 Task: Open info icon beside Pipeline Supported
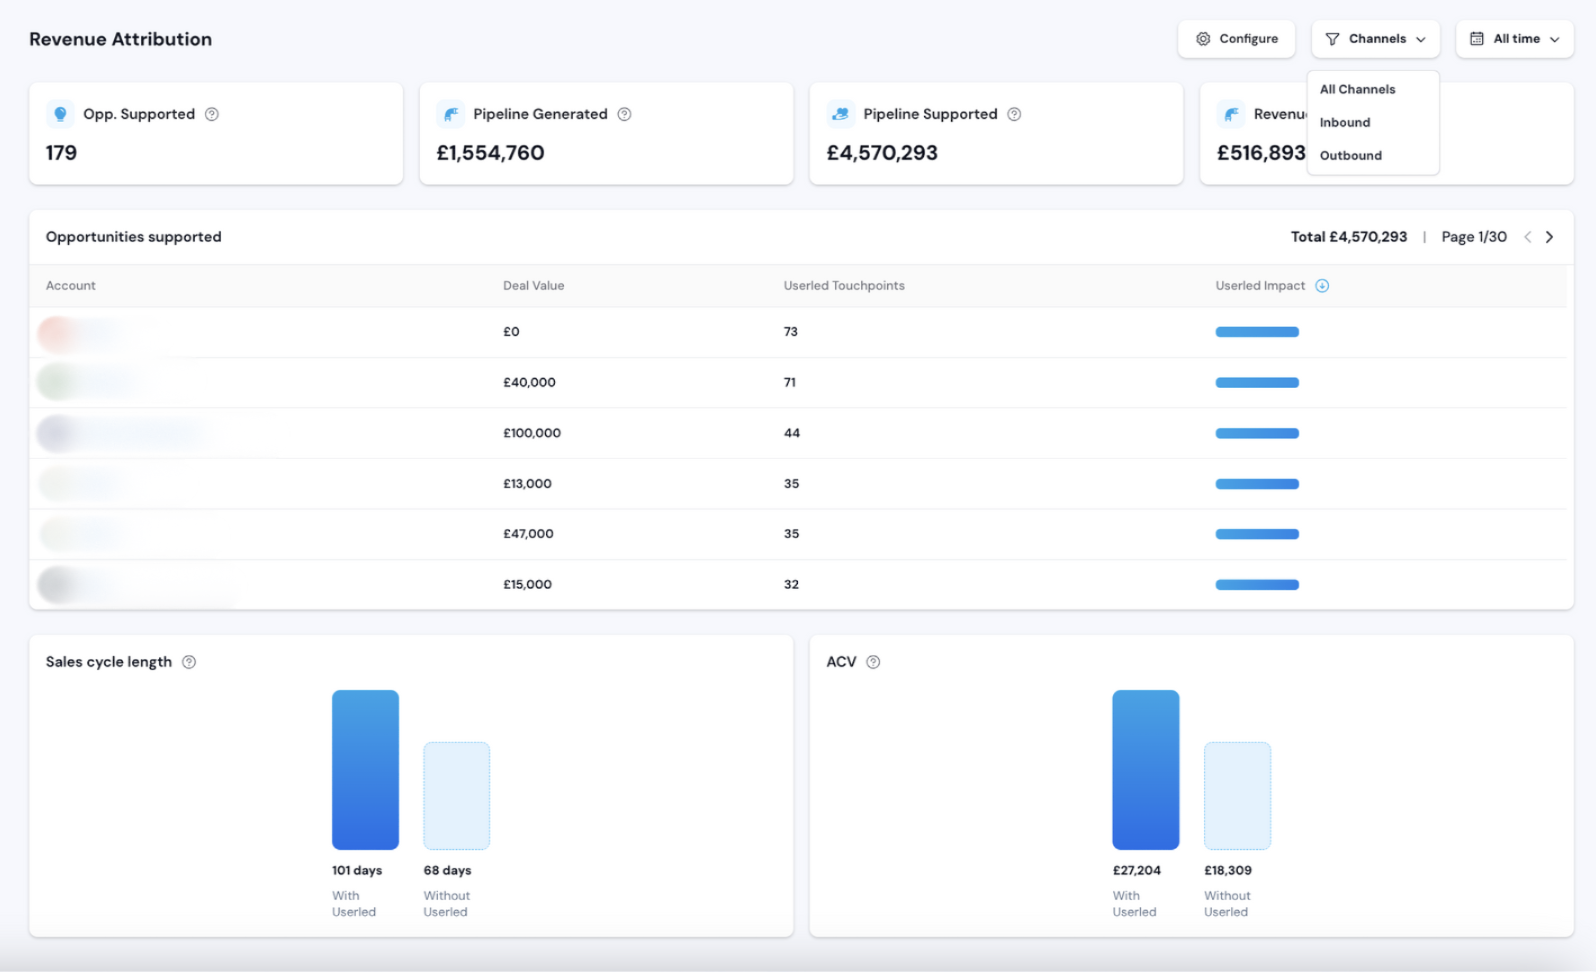click(1014, 114)
